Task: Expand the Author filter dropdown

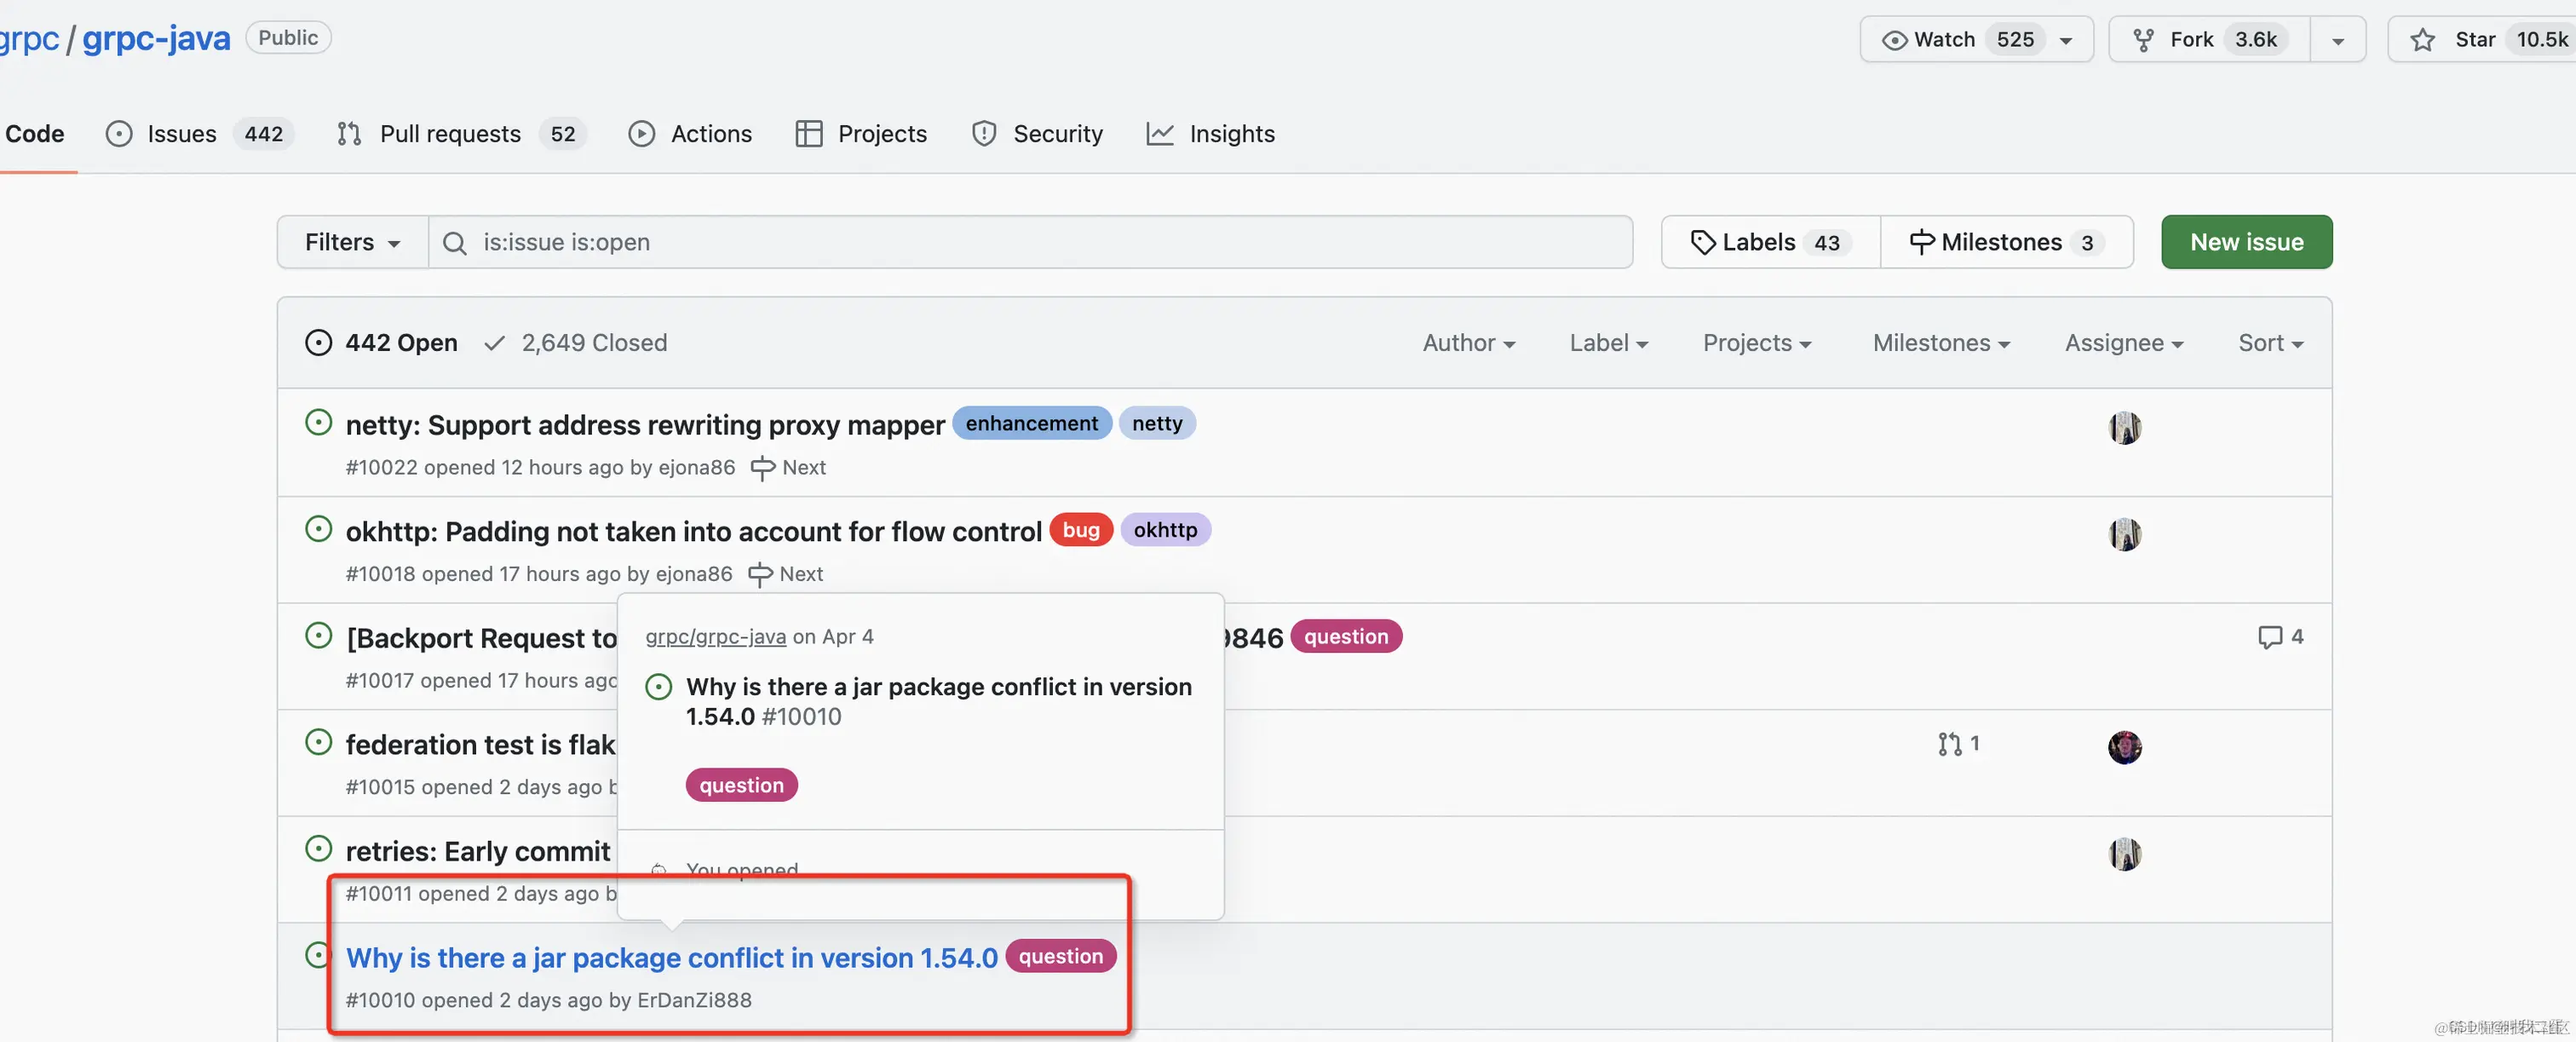Action: 1468,343
